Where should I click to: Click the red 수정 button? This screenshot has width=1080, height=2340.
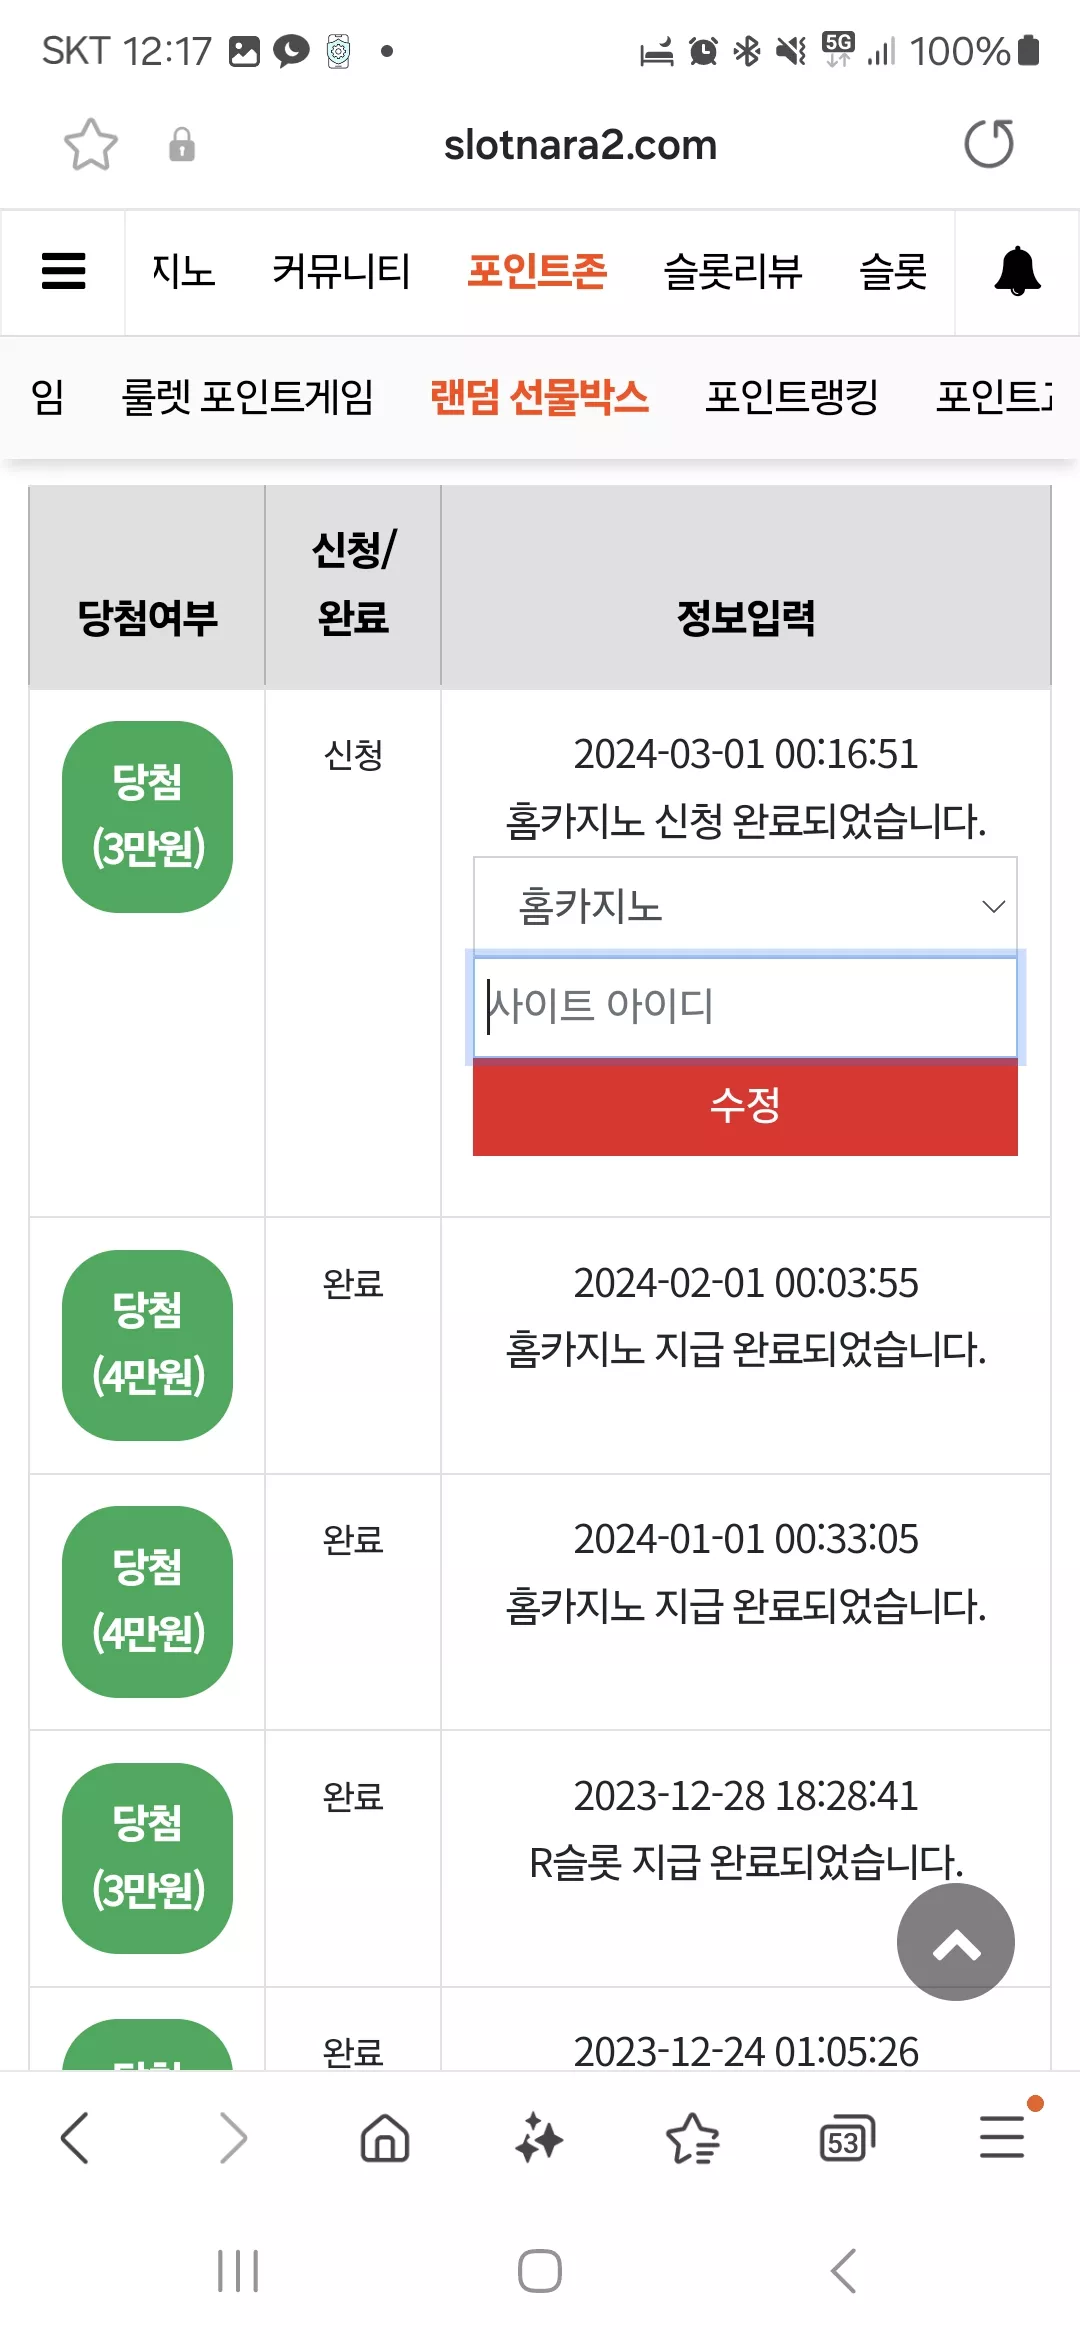pos(745,1107)
